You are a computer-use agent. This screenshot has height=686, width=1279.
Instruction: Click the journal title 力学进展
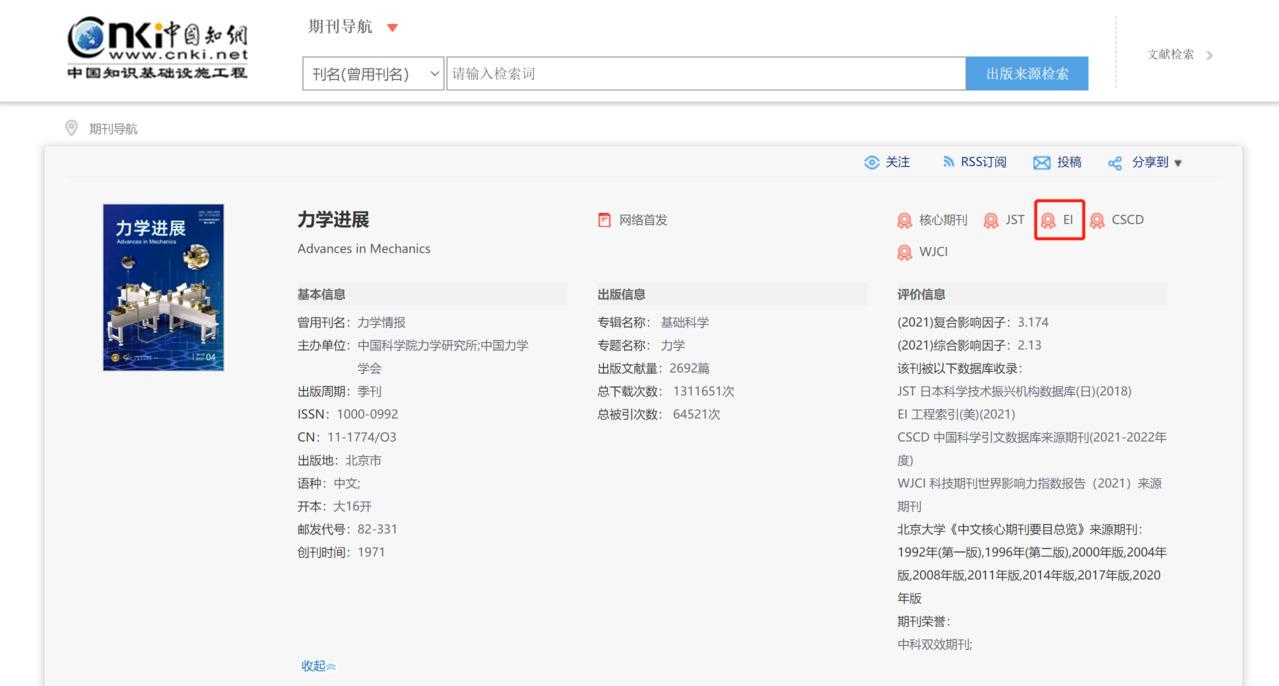(333, 220)
